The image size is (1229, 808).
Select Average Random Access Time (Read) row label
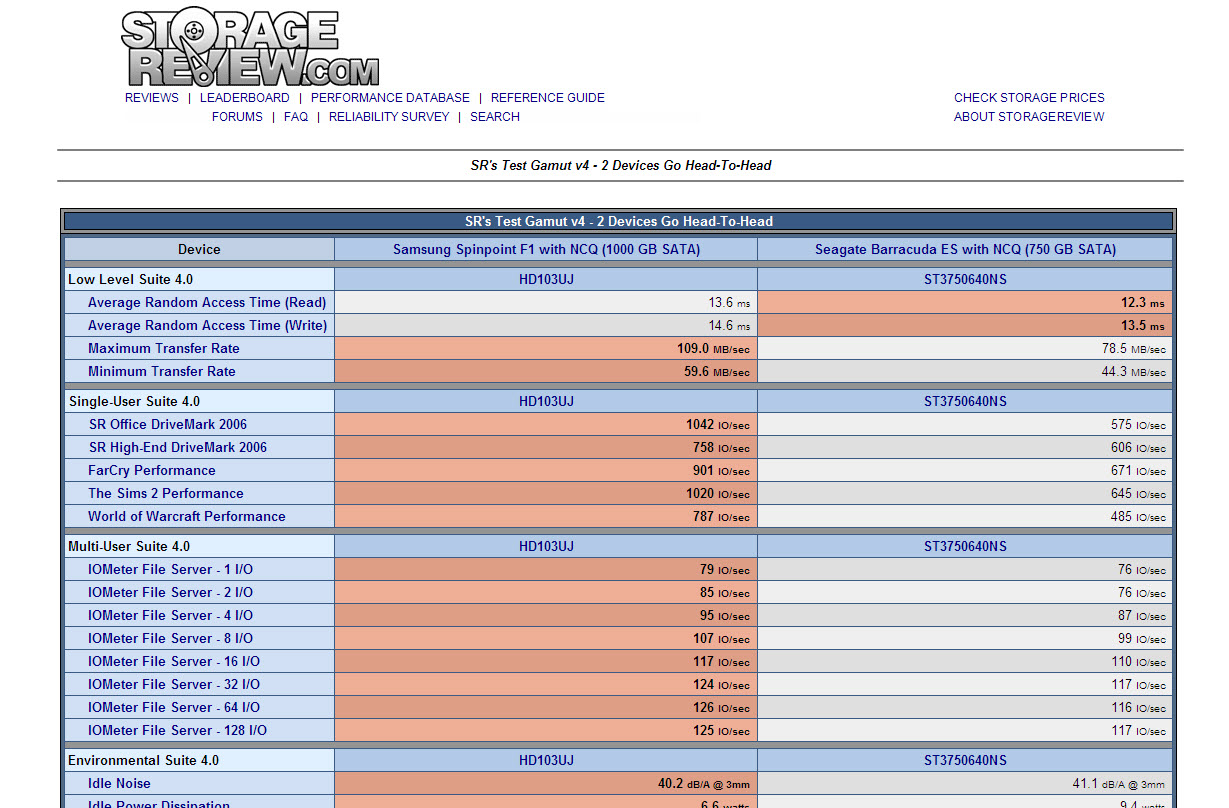[x=207, y=302]
